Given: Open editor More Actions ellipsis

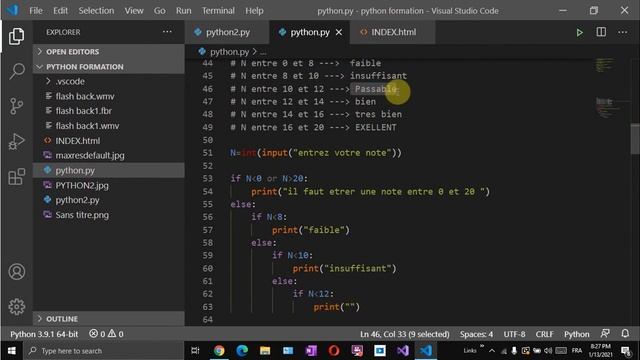Looking at the screenshot, I should point(622,32).
